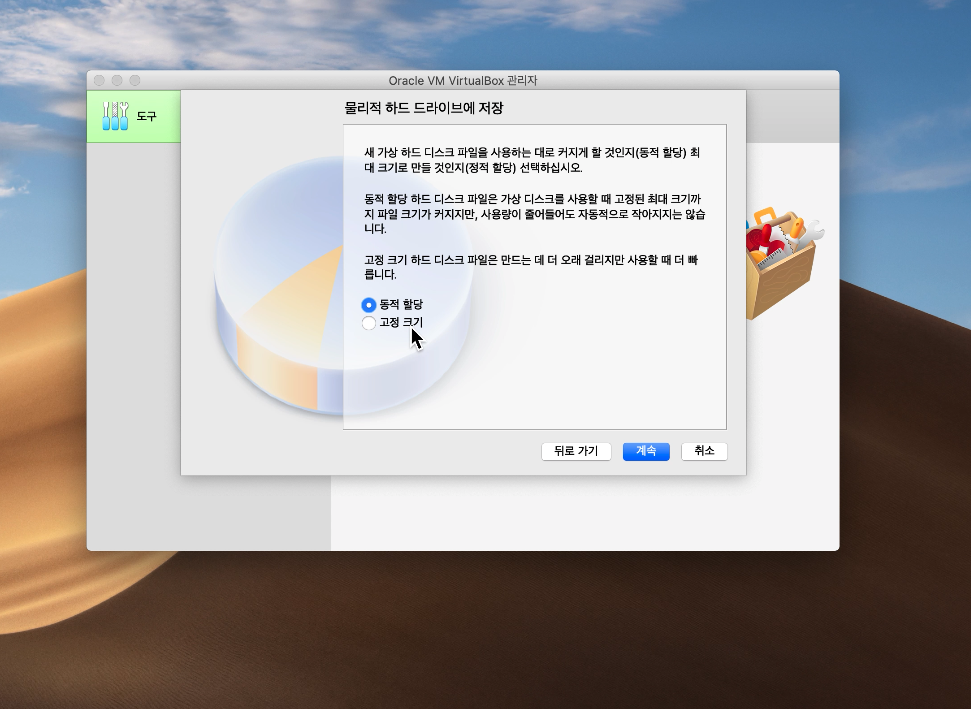This screenshot has width=971, height=709.
Task: Cancel the wizard with 취소
Action: pyautogui.click(x=704, y=451)
